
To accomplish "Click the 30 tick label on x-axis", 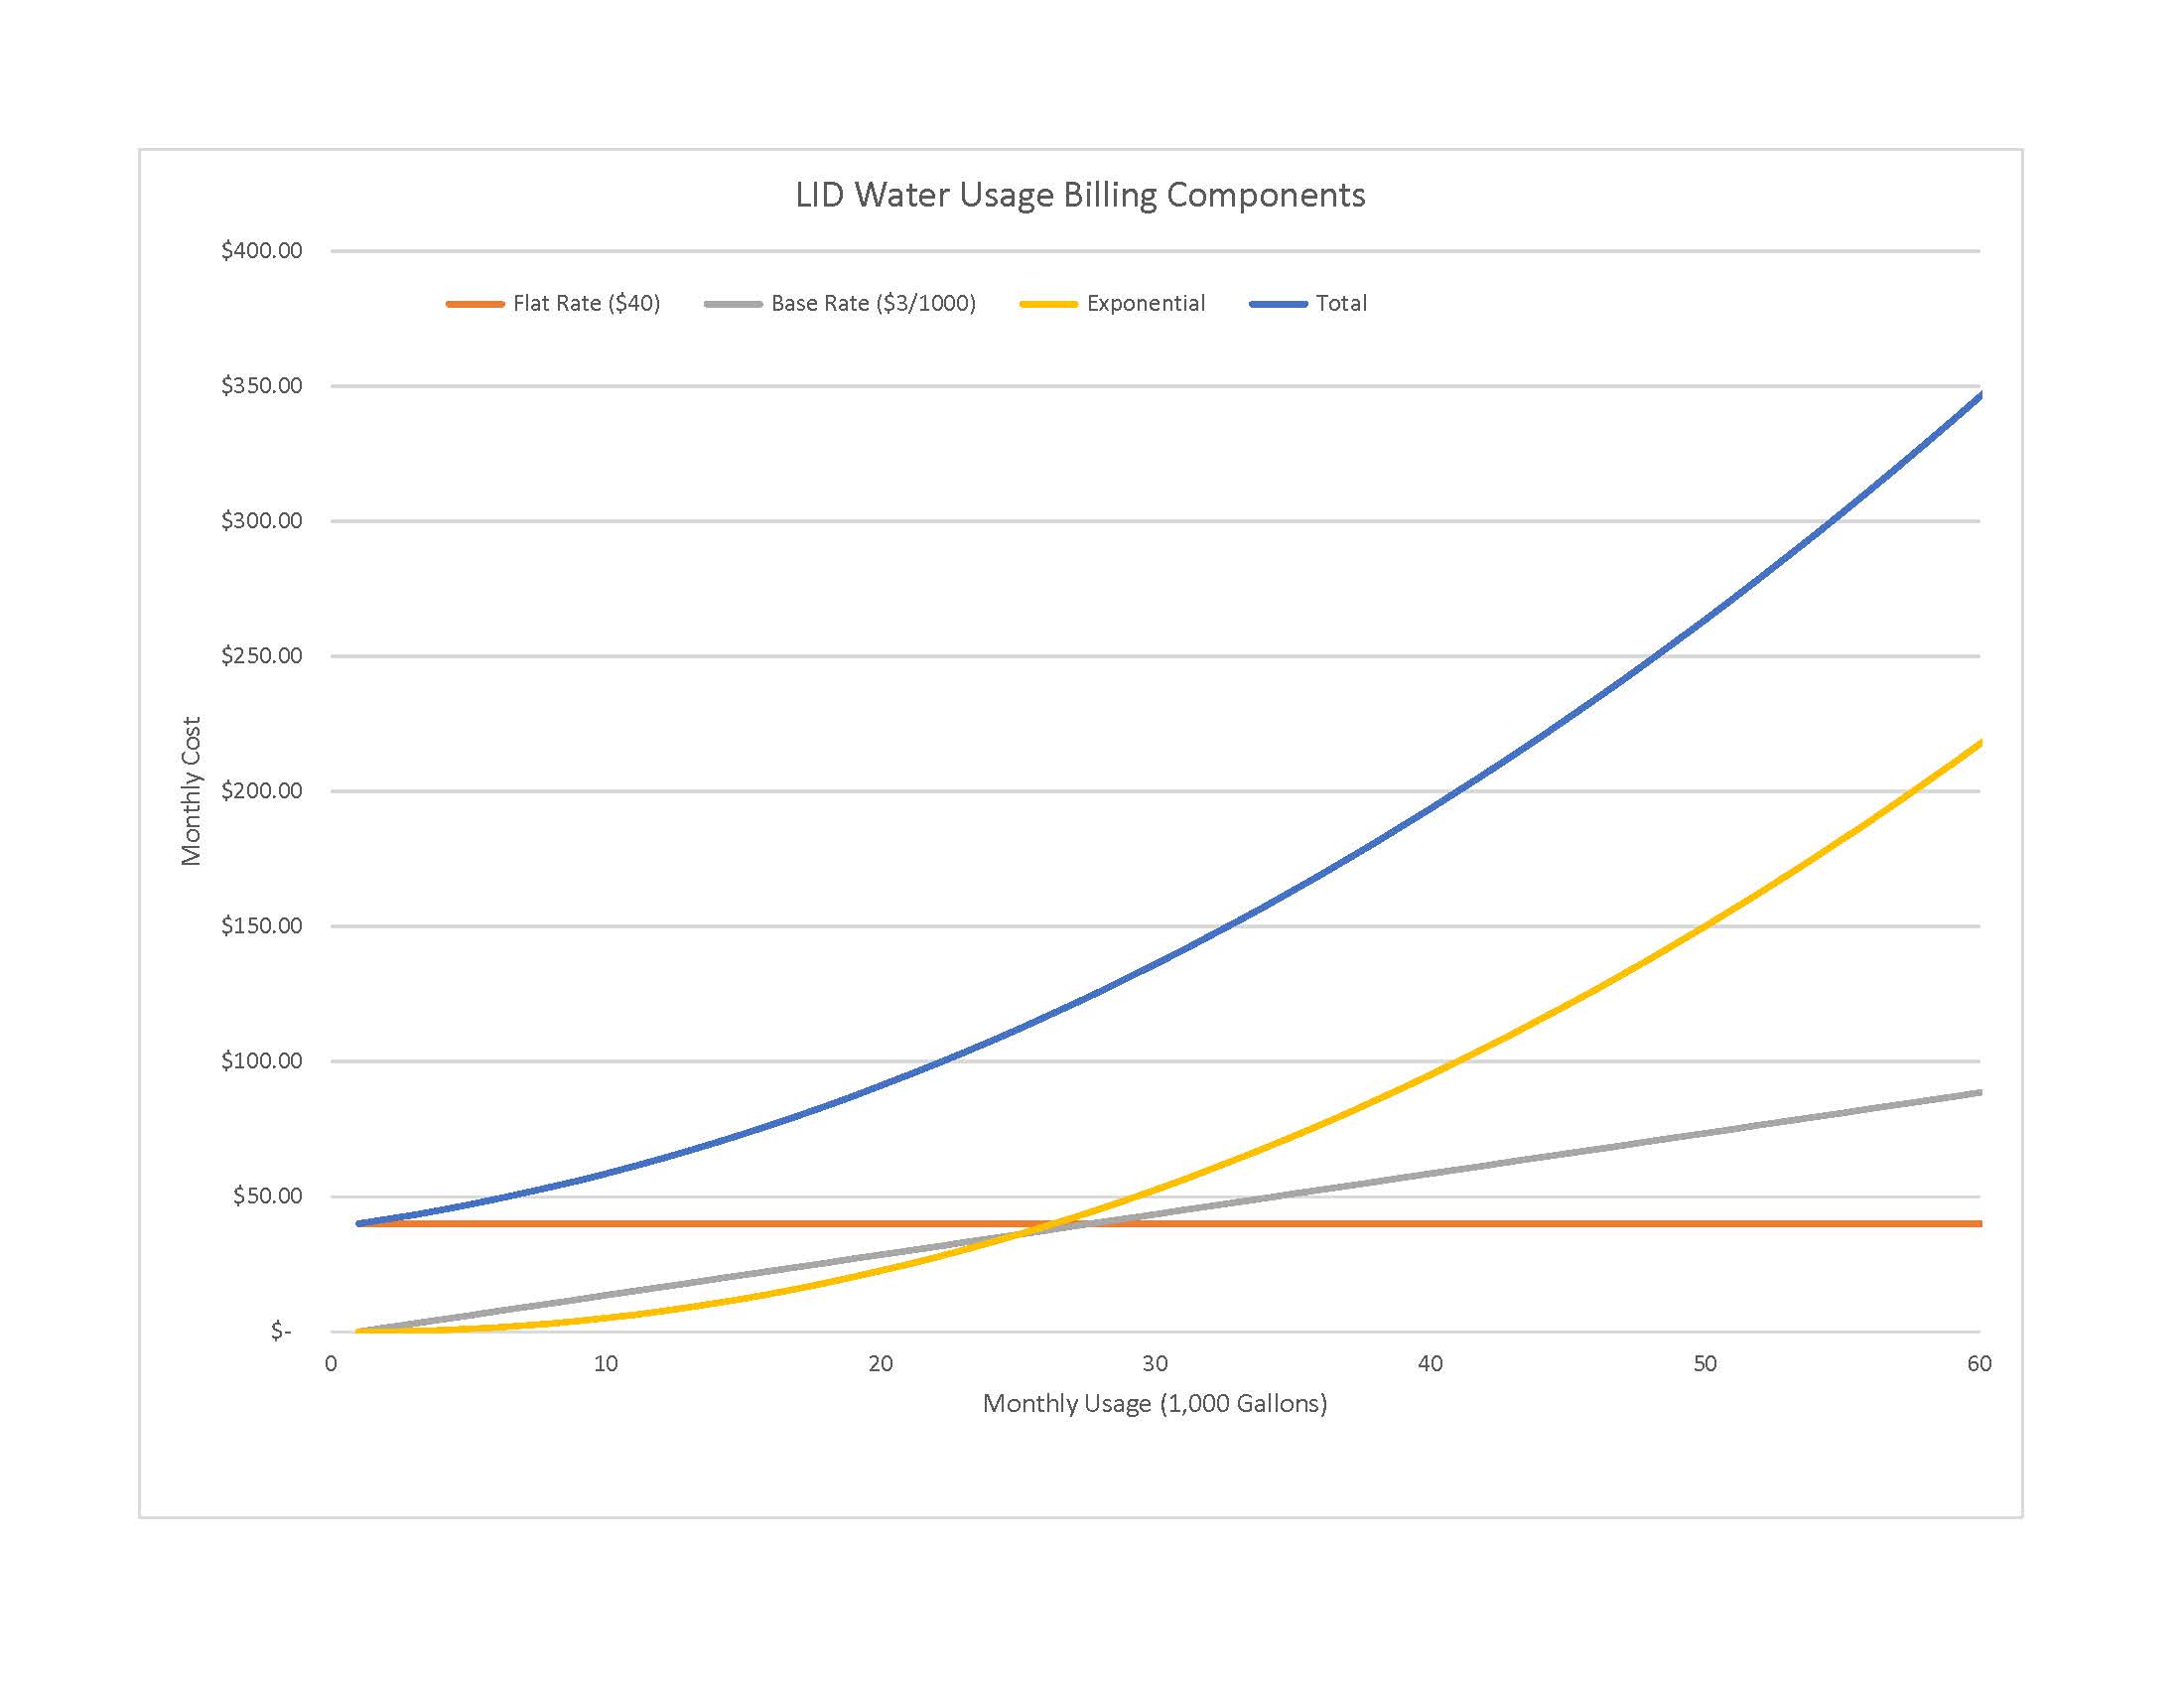I will [1155, 1364].
